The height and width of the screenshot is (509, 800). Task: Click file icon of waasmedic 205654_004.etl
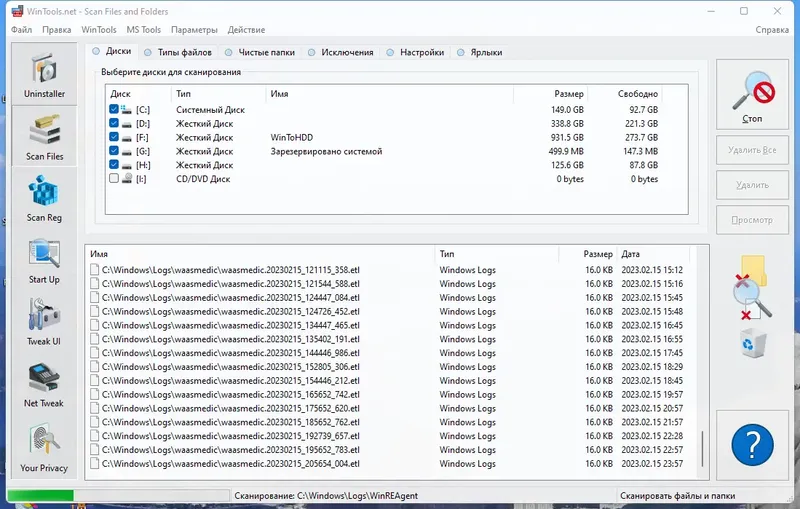point(94,464)
